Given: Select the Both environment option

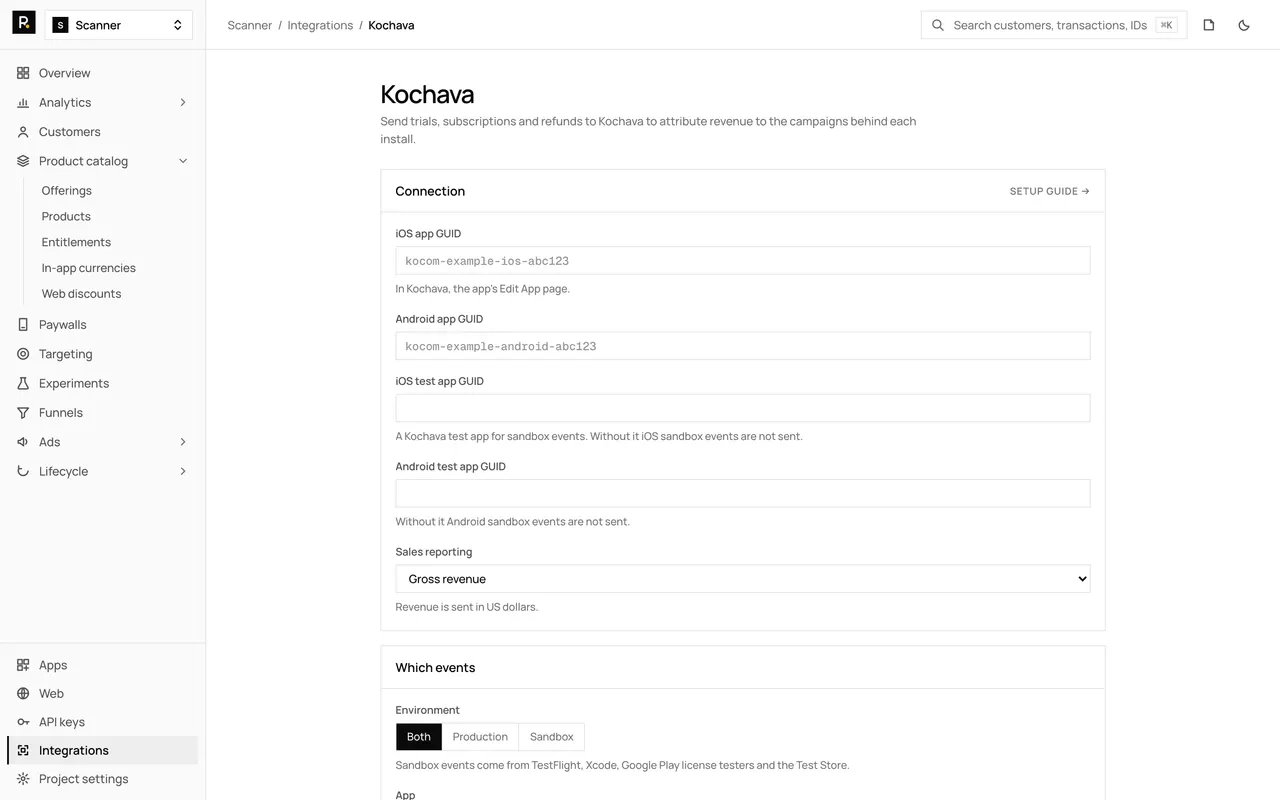Looking at the screenshot, I should 419,737.
